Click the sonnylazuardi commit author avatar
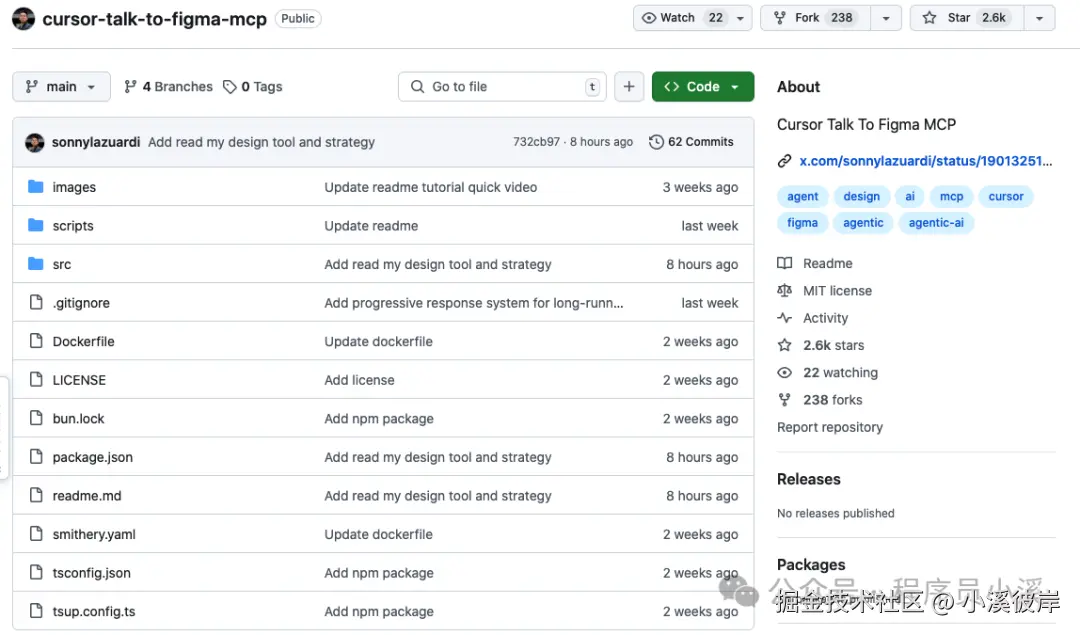Screen dimensions: 1080x635 click(35, 142)
